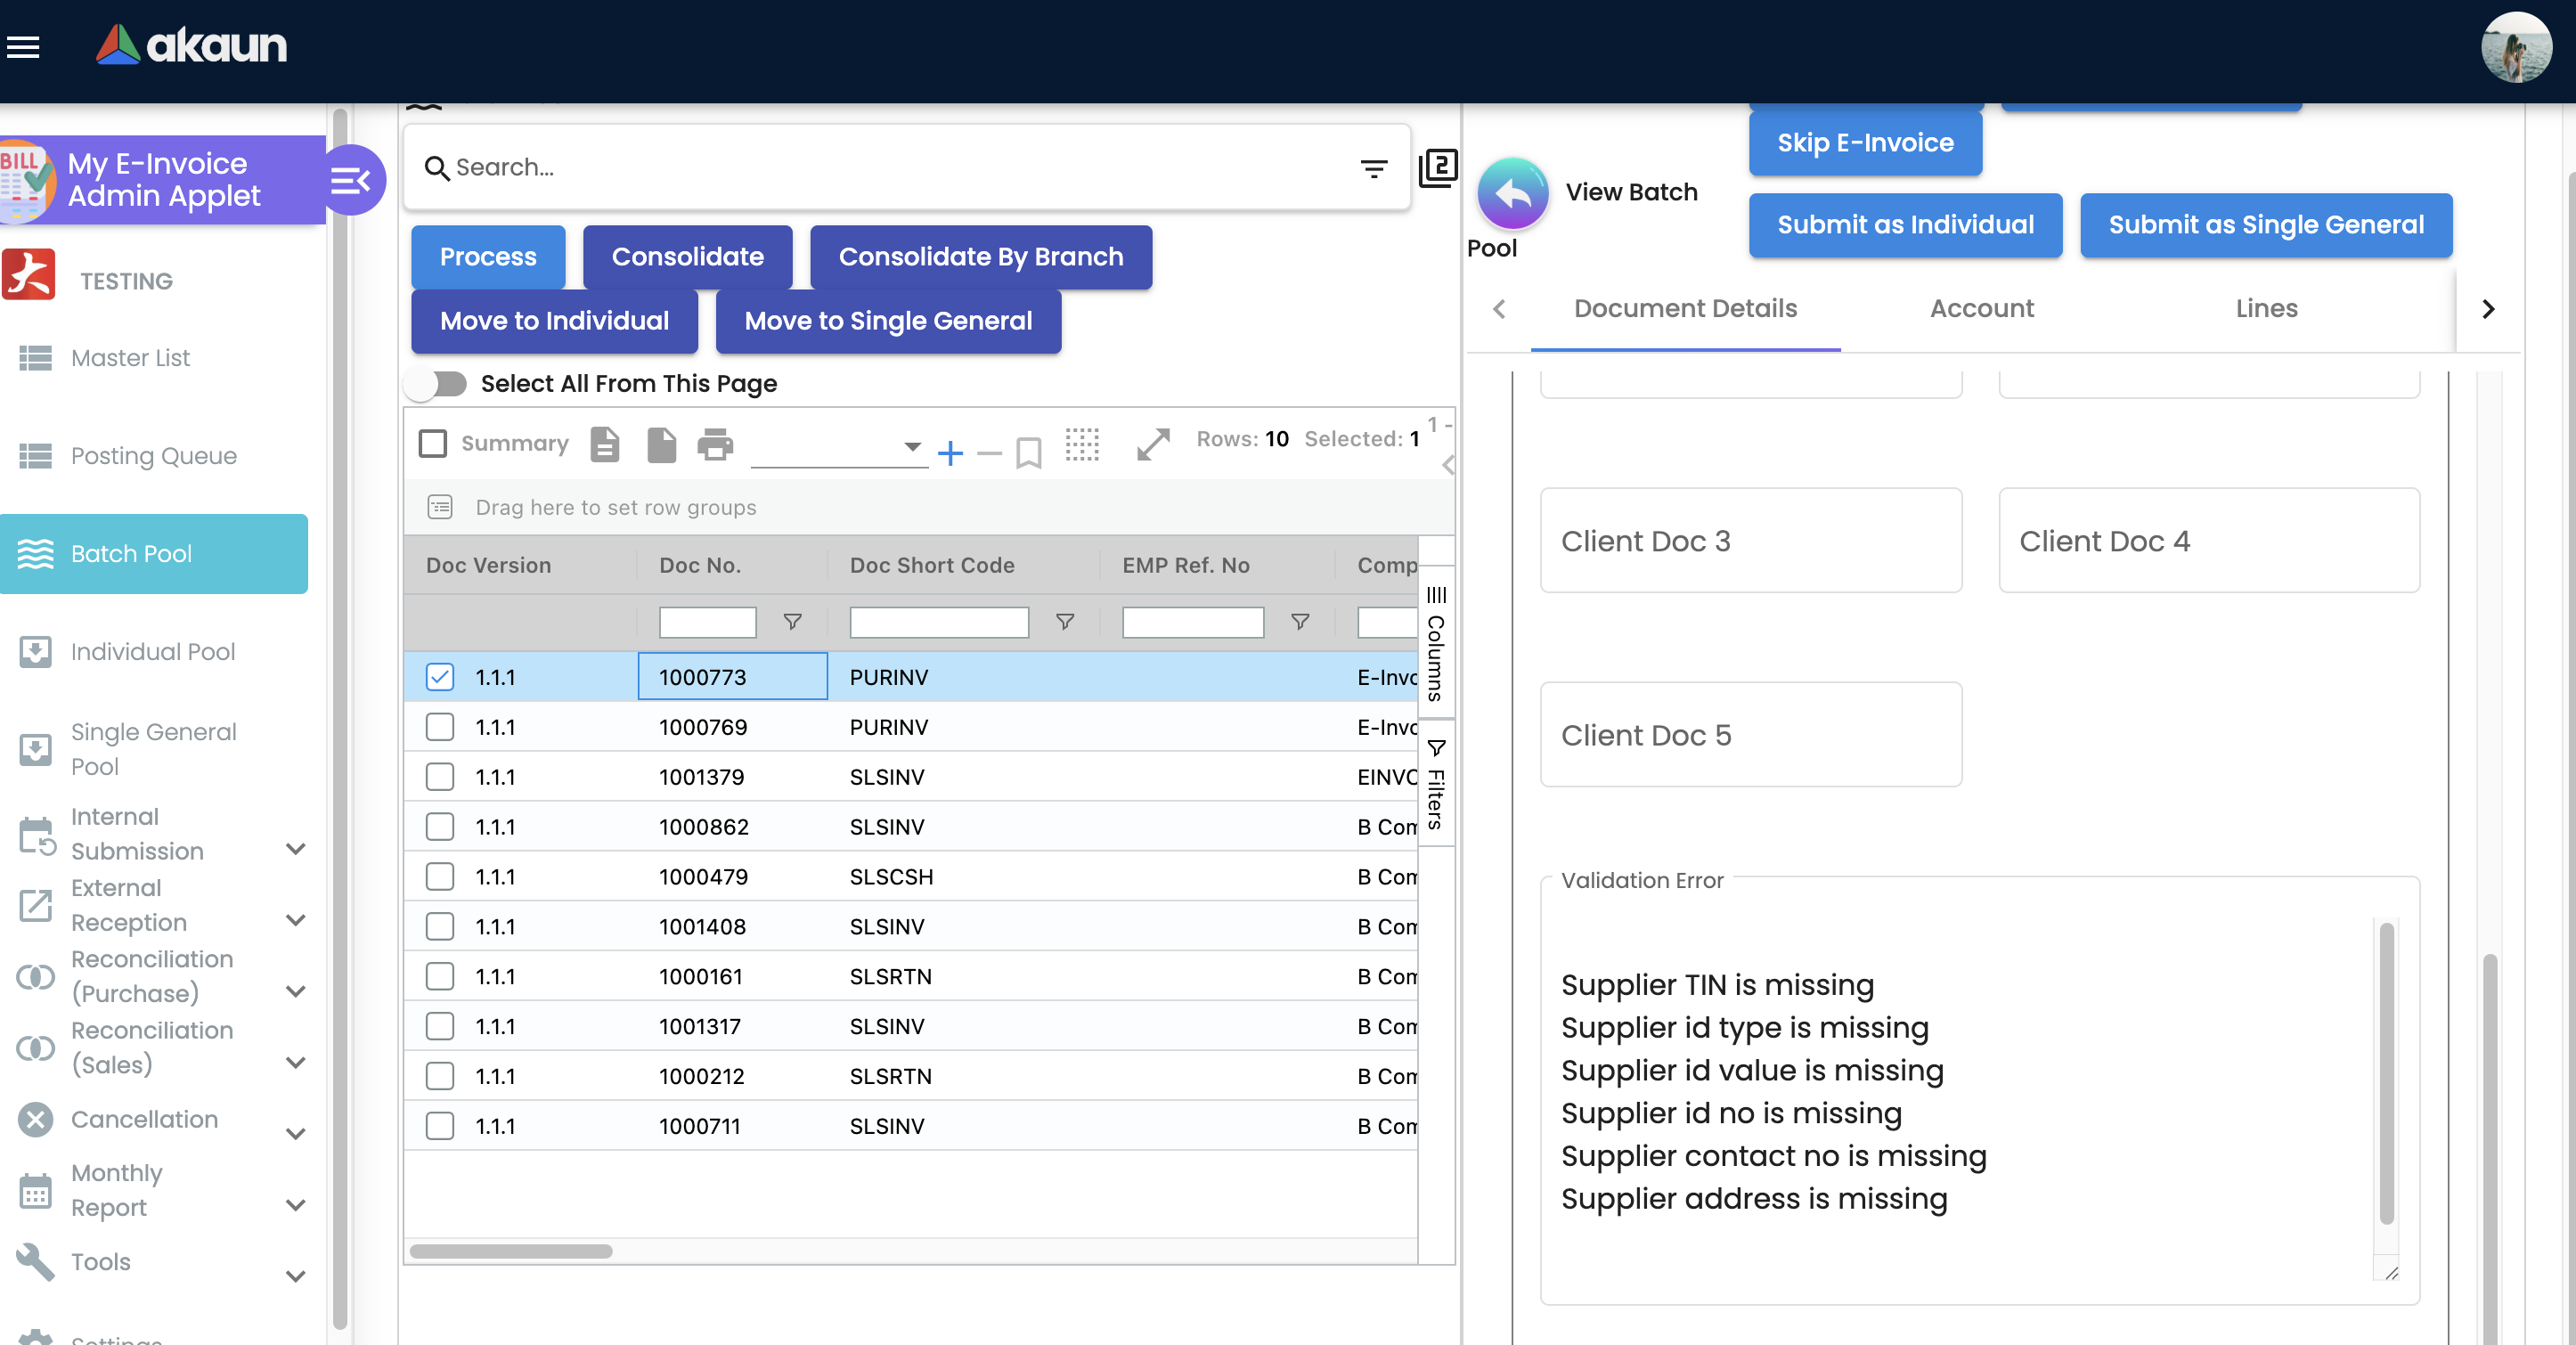Open the user profile avatar

2516,47
